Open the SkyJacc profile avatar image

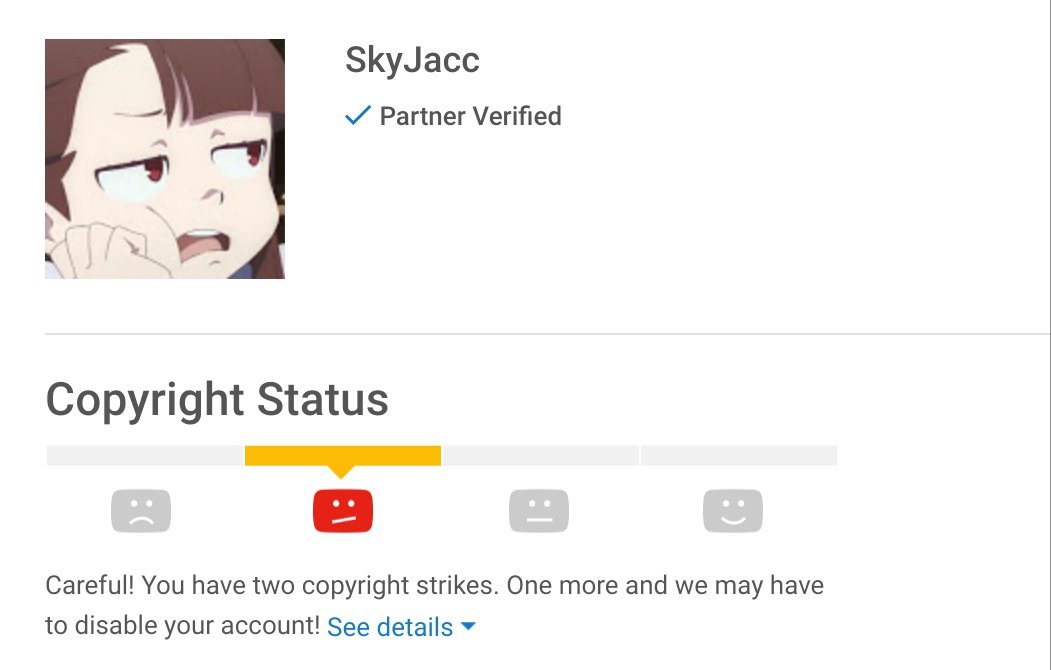(x=165, y=159)
